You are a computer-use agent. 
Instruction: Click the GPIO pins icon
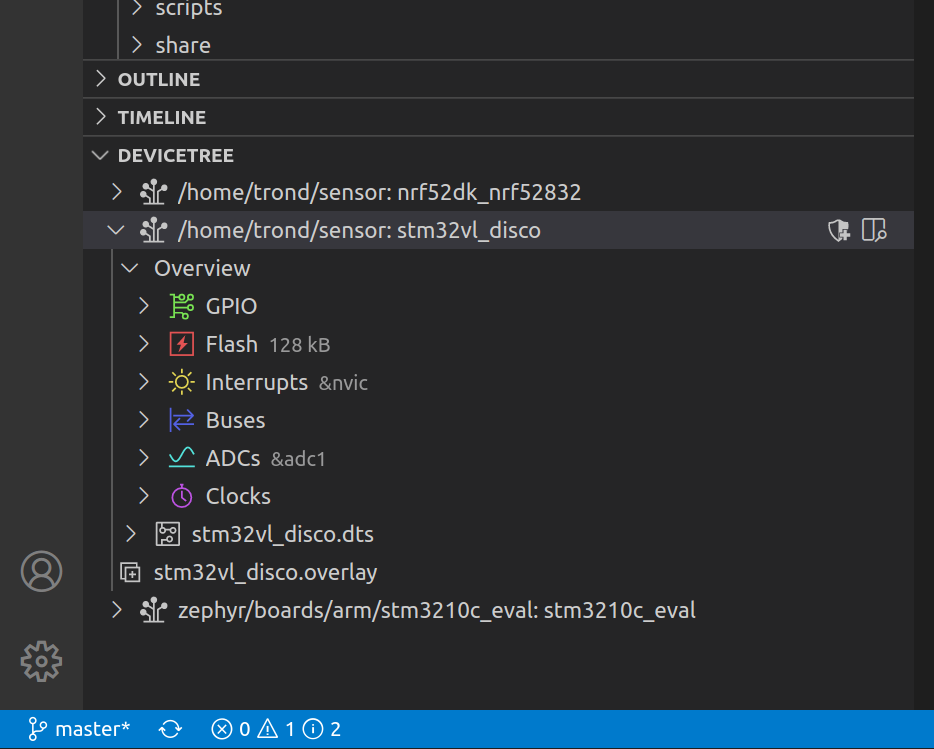[182, 306]
